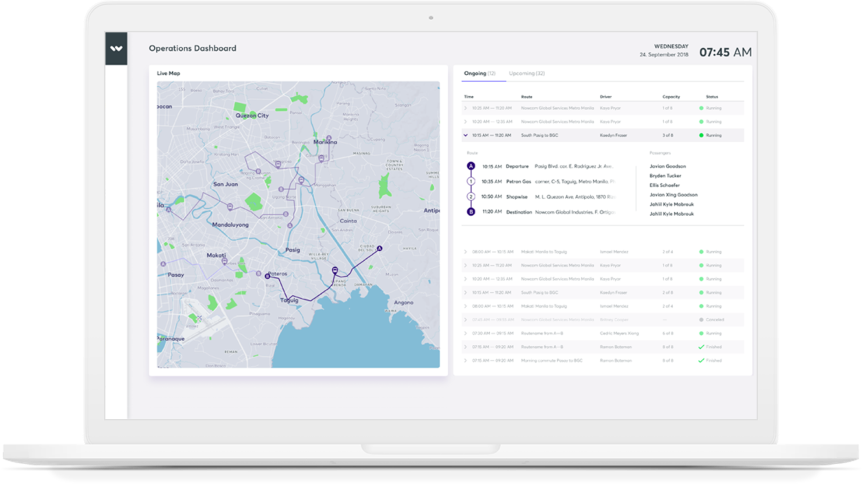Expand the Cedric Meyers Xiong route row
Screen dimensions: 862x484
466,333
